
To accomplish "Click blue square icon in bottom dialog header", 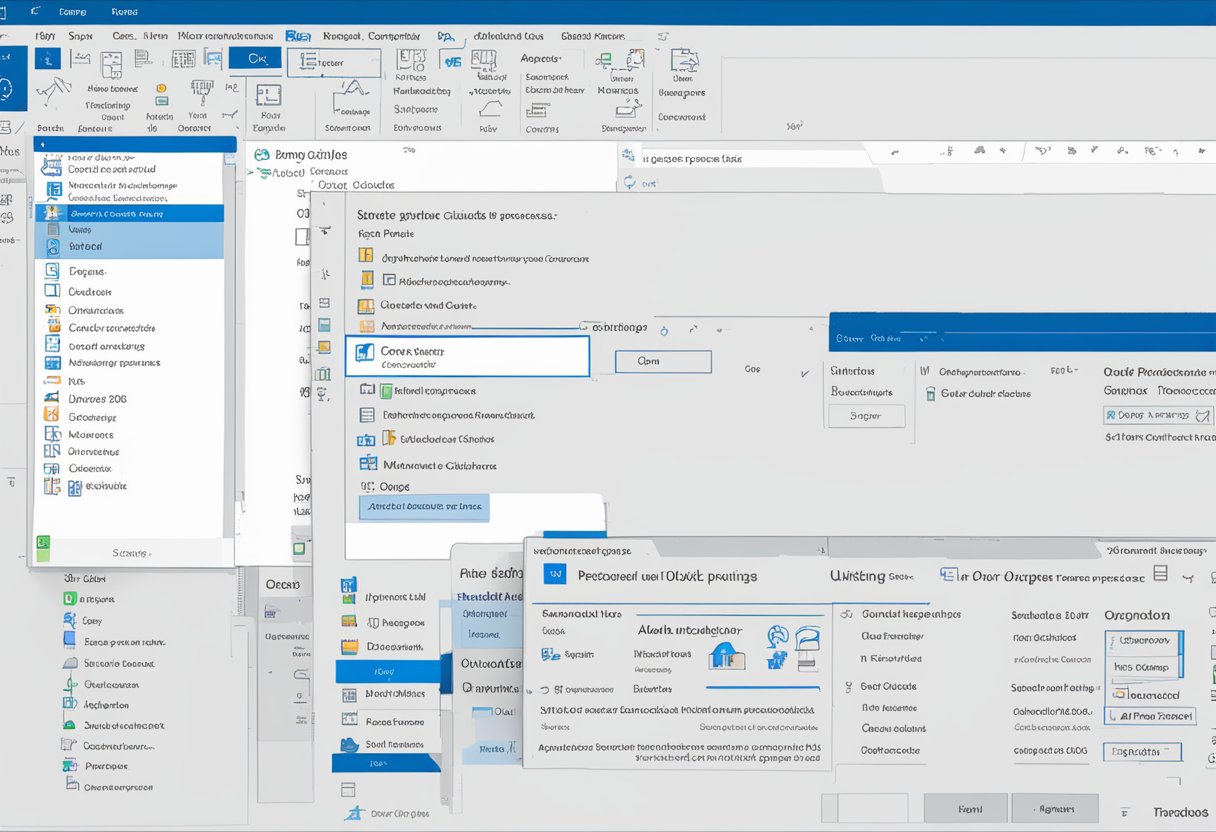I will click(x=555, y=574).
